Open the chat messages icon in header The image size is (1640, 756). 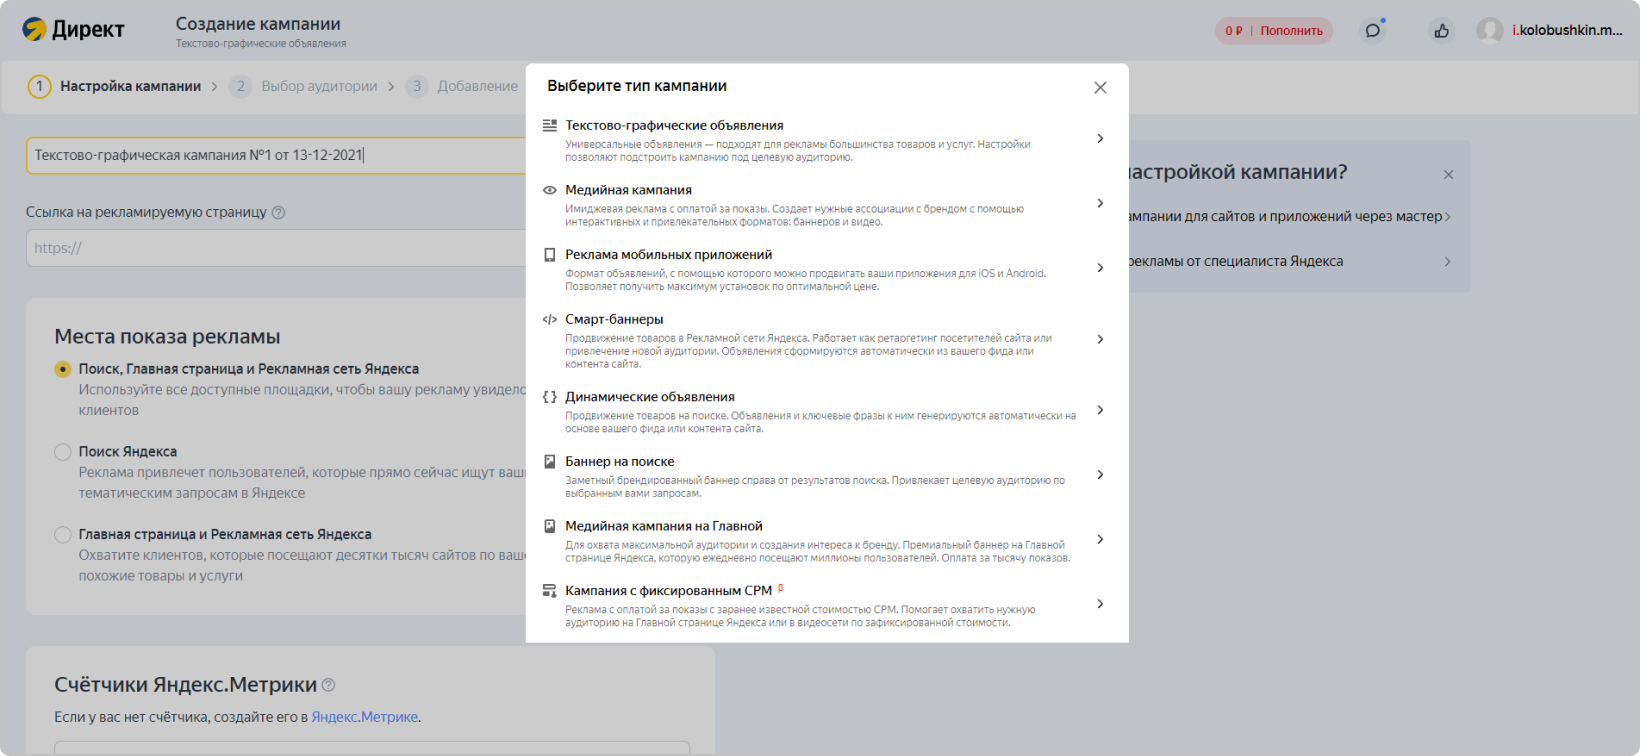(1373, 30)
